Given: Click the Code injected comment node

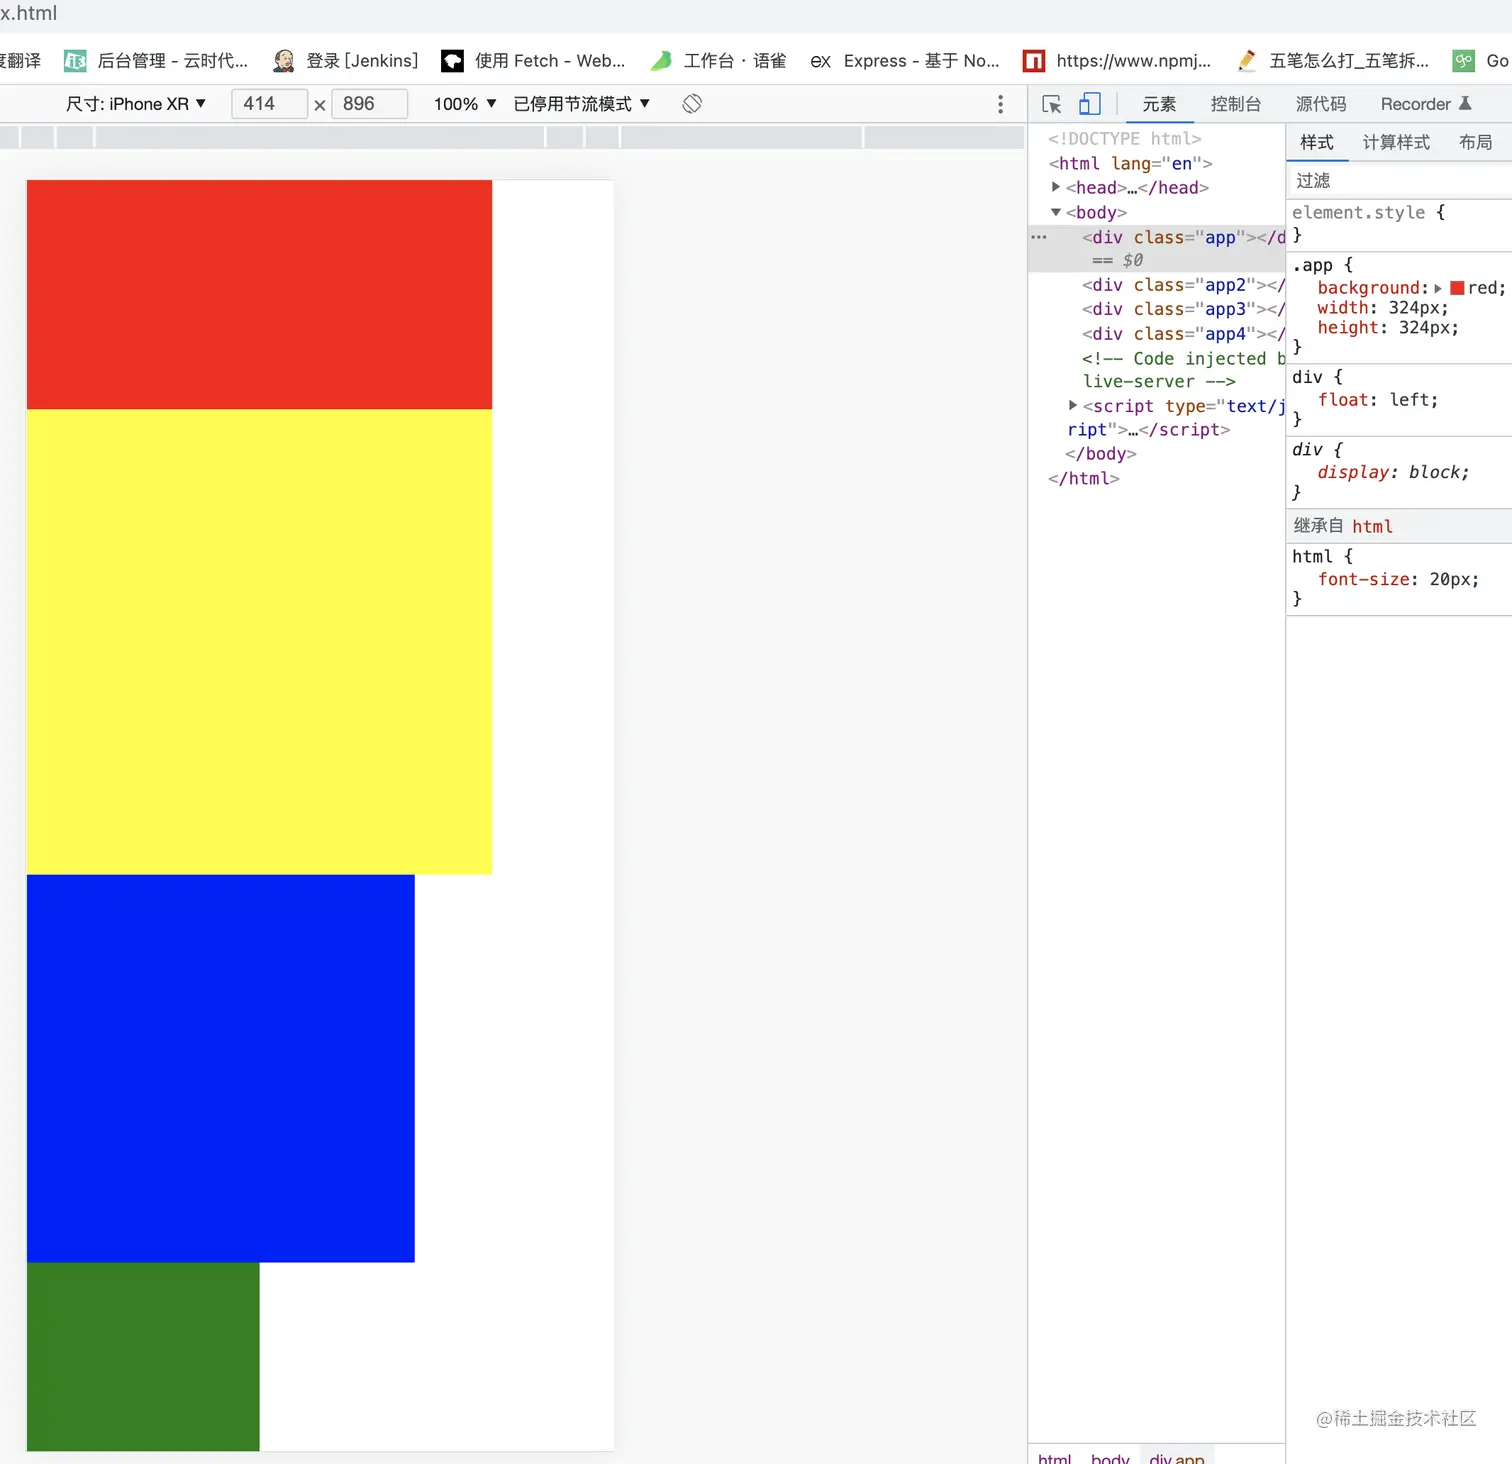Looking at the screenshot, I should tap(1183, 369).
